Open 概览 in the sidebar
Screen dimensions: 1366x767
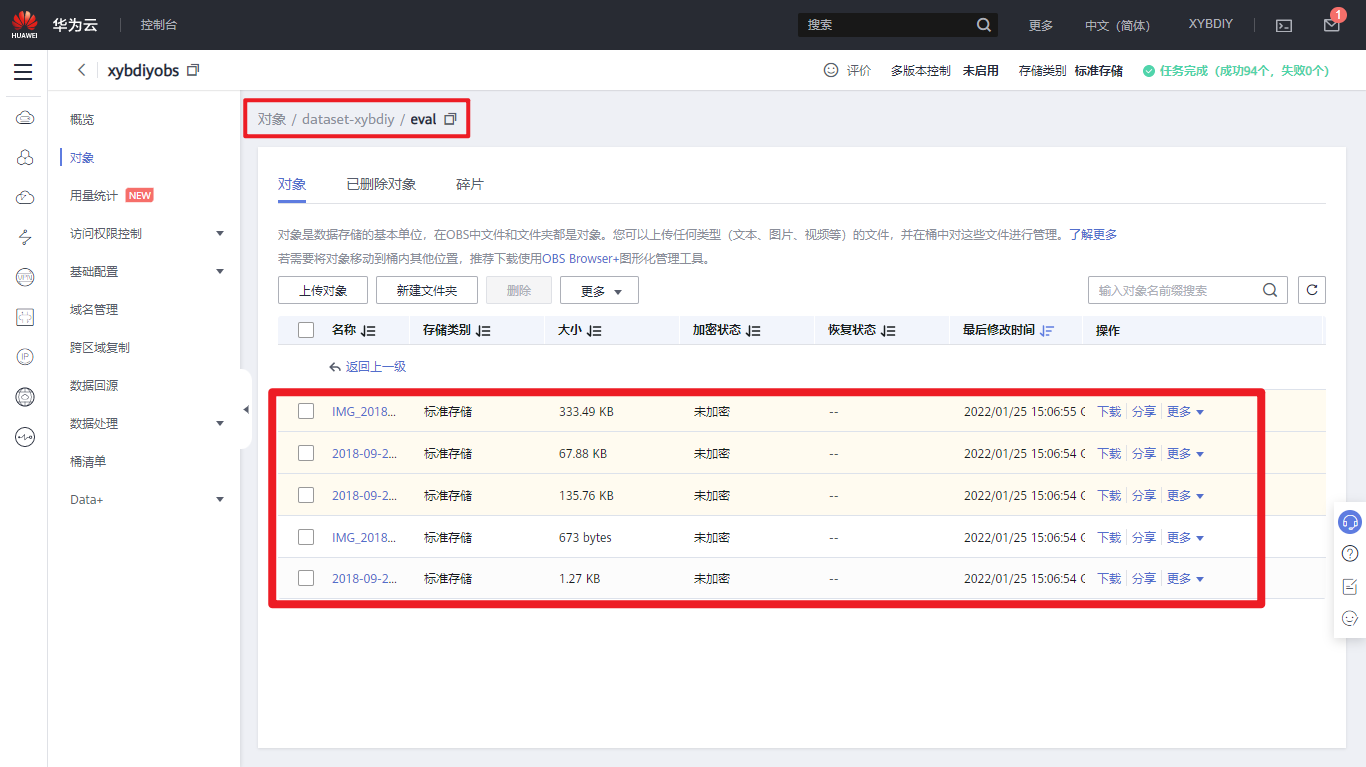pos(82,119)
